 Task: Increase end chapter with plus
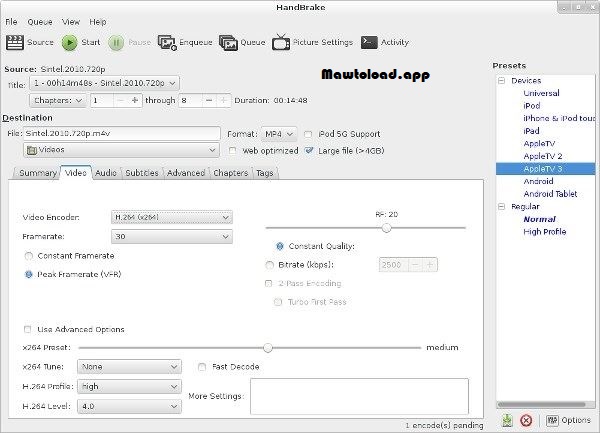[223, 100]
